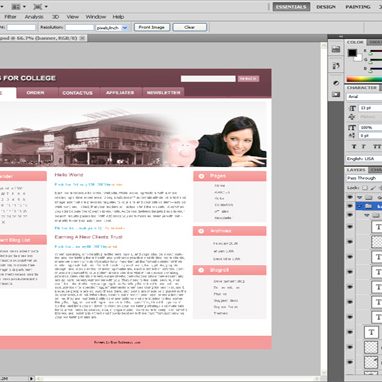
Task: Click the 0 pt baseline shift field
Action: tap(370, 136)
